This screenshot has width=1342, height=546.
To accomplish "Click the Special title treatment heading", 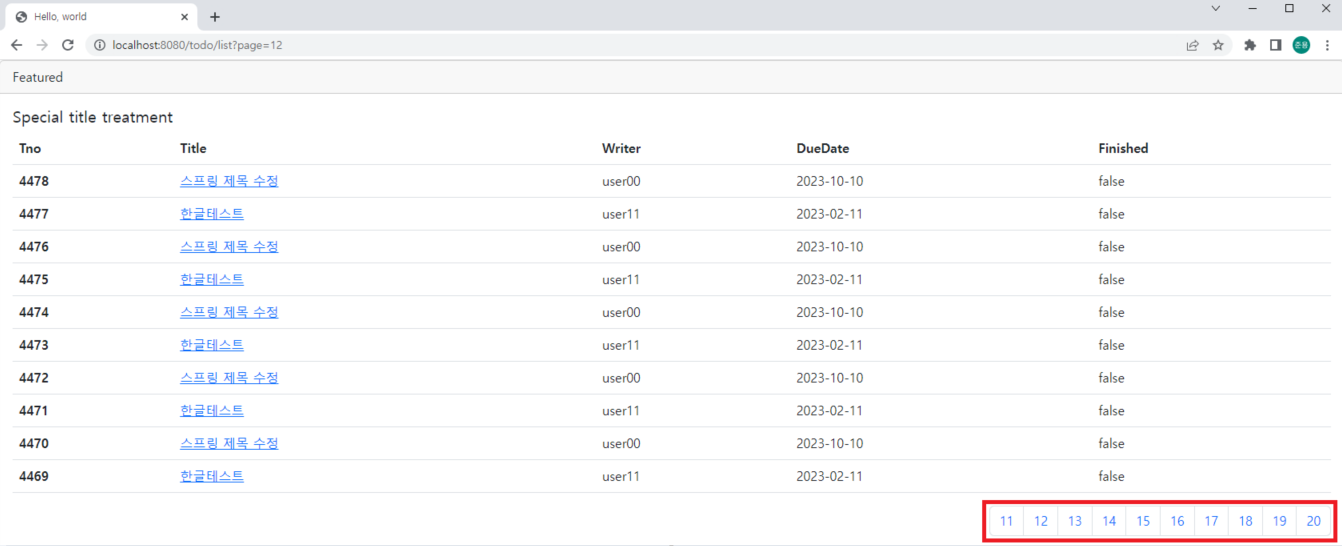I will 93,117.
